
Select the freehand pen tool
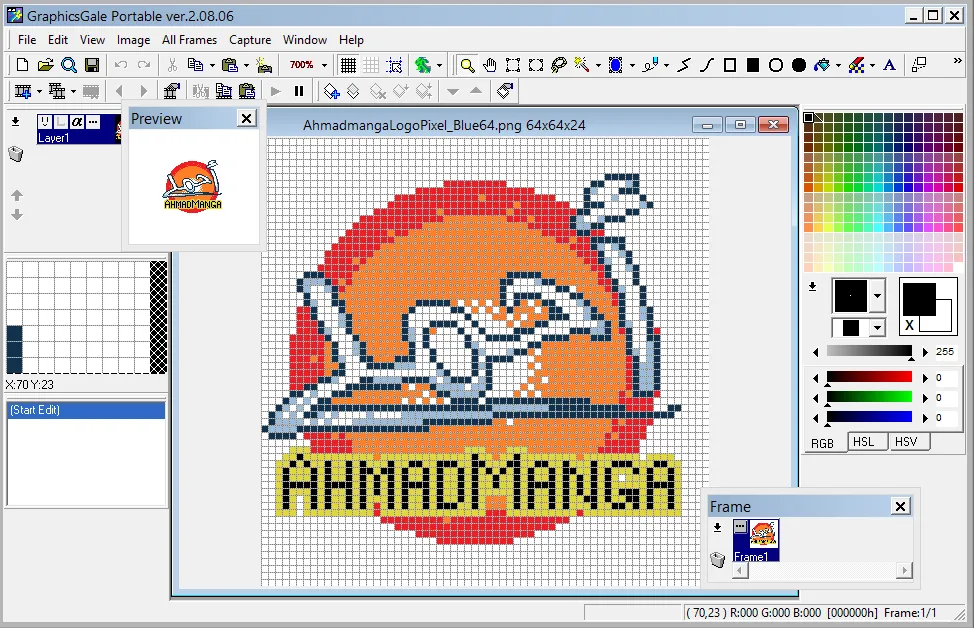point(650,65)
